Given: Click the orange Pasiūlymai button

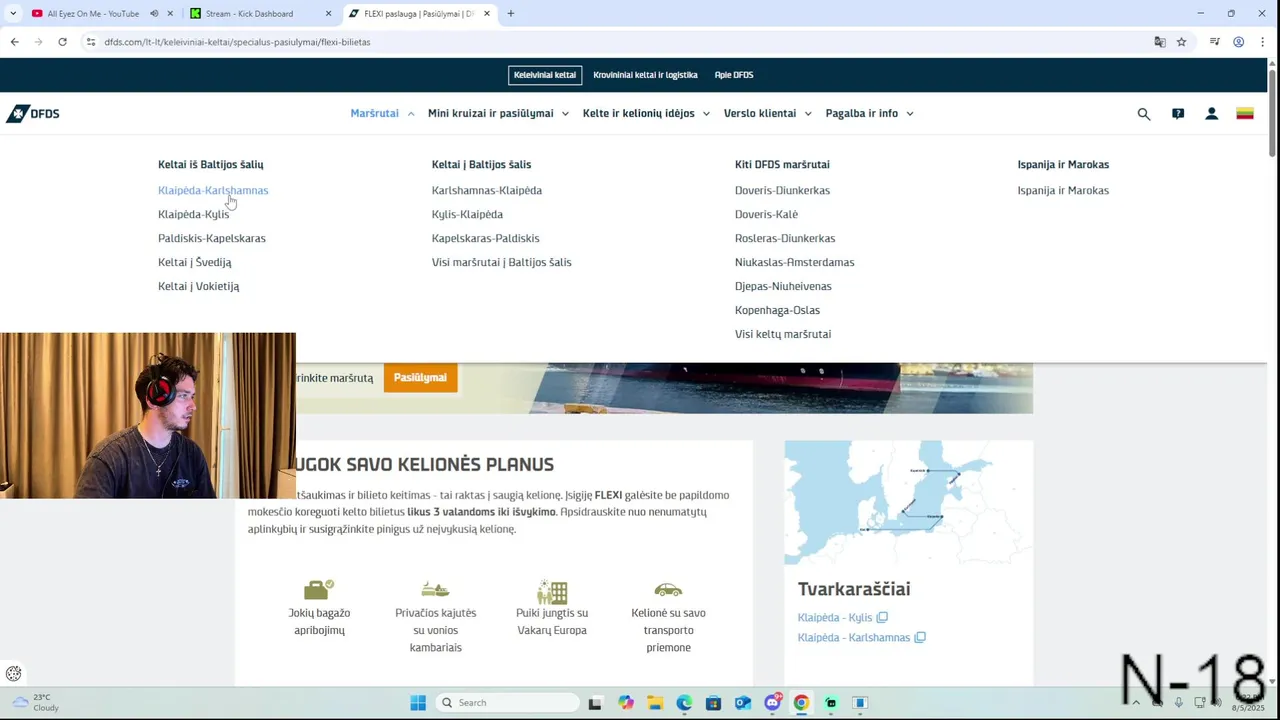Looking at the screenshot, I should pyautogui.click(x=420, y=378).
